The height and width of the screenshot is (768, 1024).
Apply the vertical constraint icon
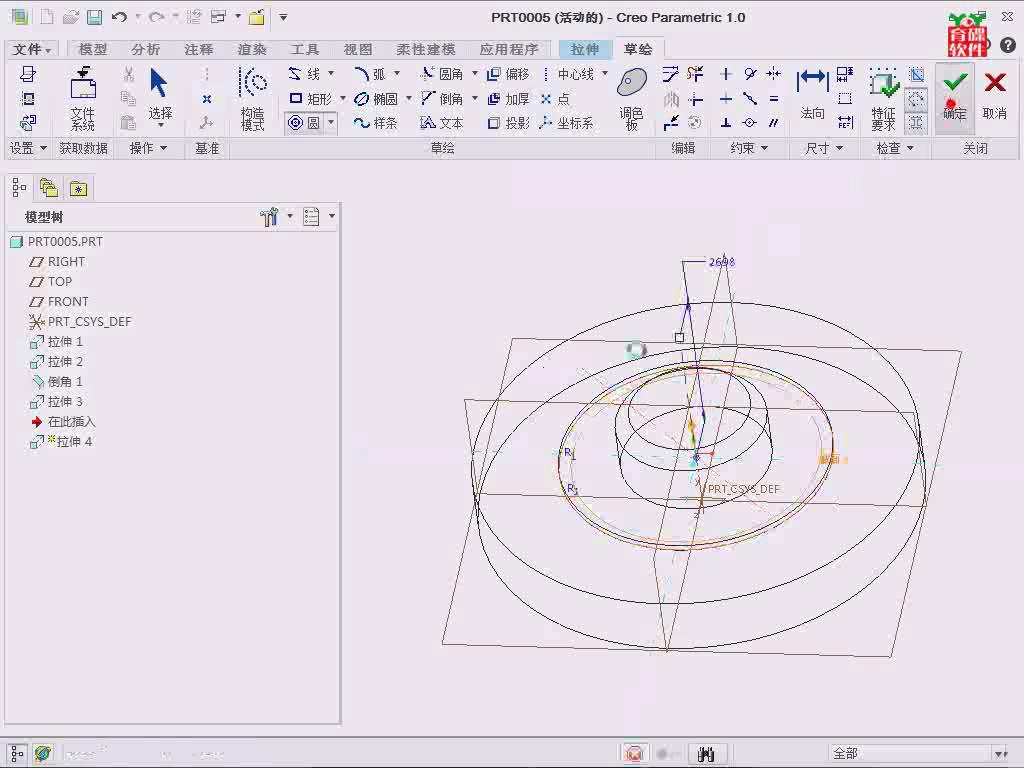click(726, 74)
